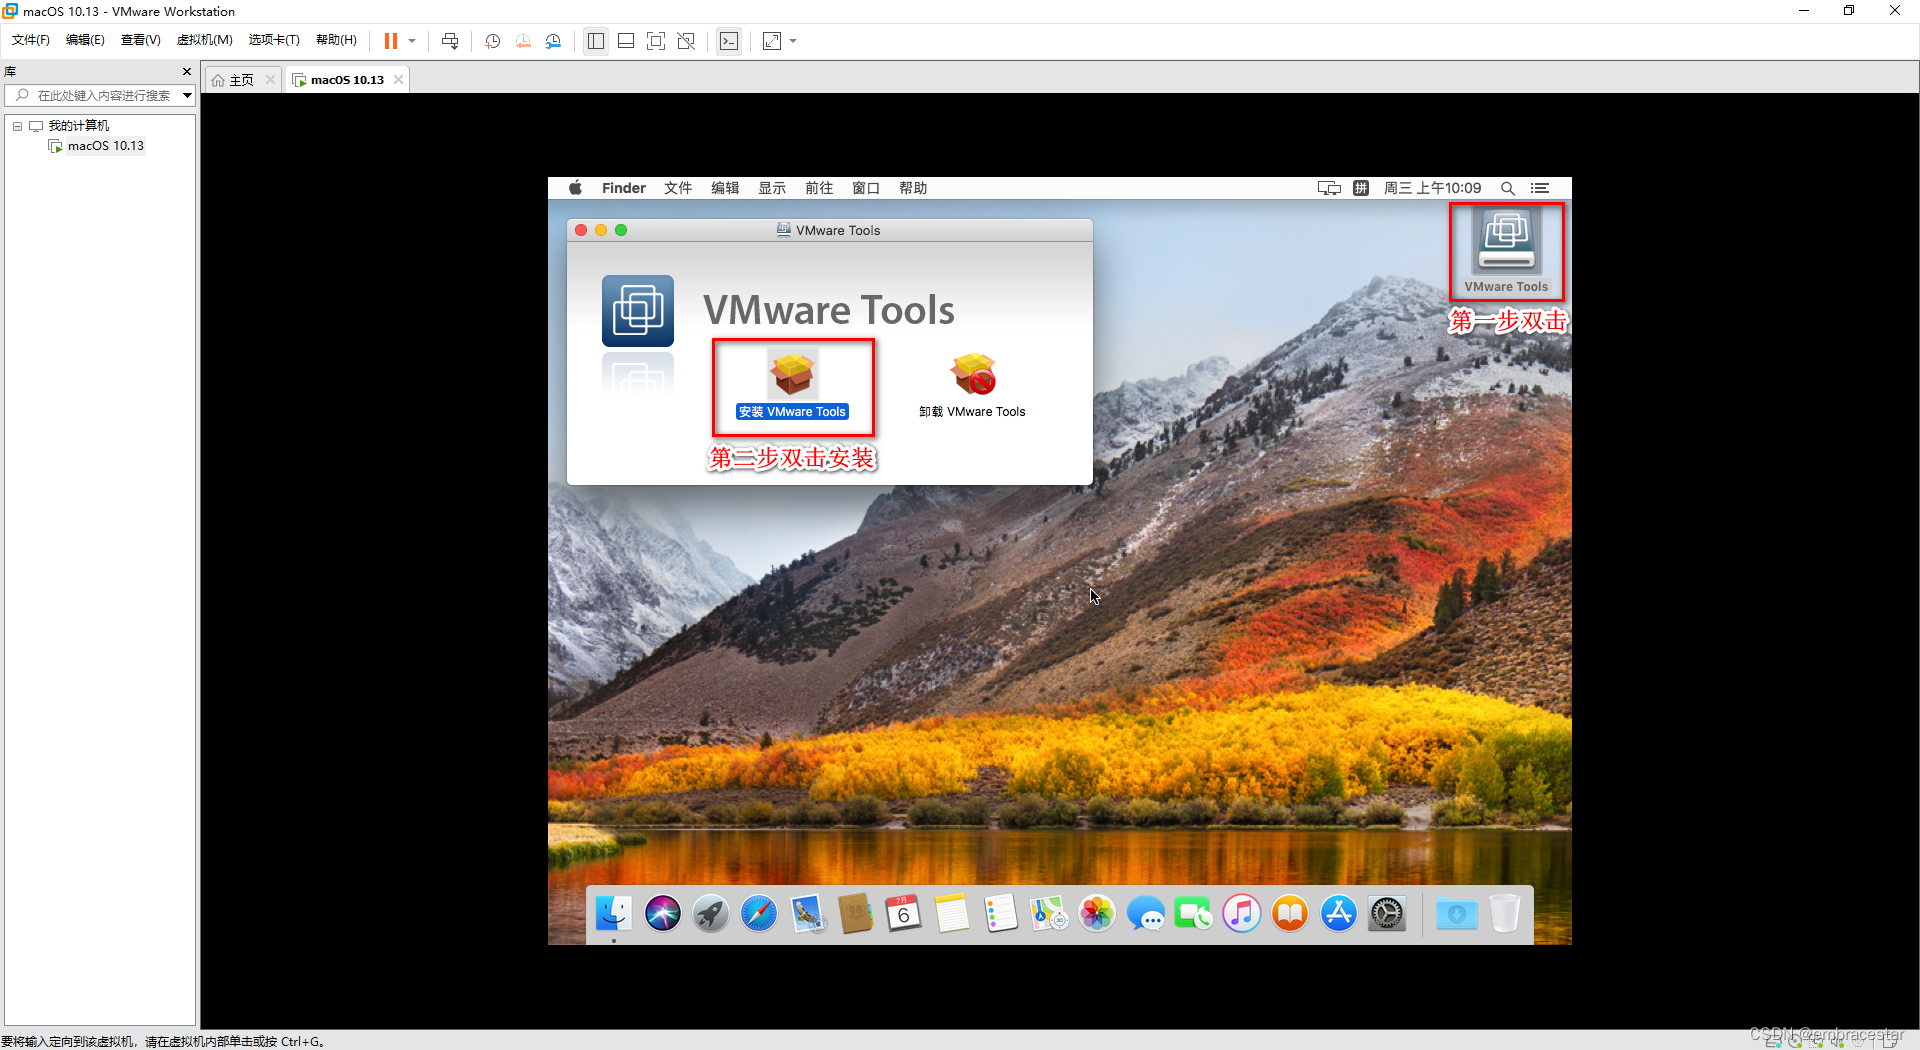Image resolution: width=1920 pixels, height=1050 pixels.
Task: Open the 选项卡(T) menu
Action: pyautogui.click(x=274, y=40)
